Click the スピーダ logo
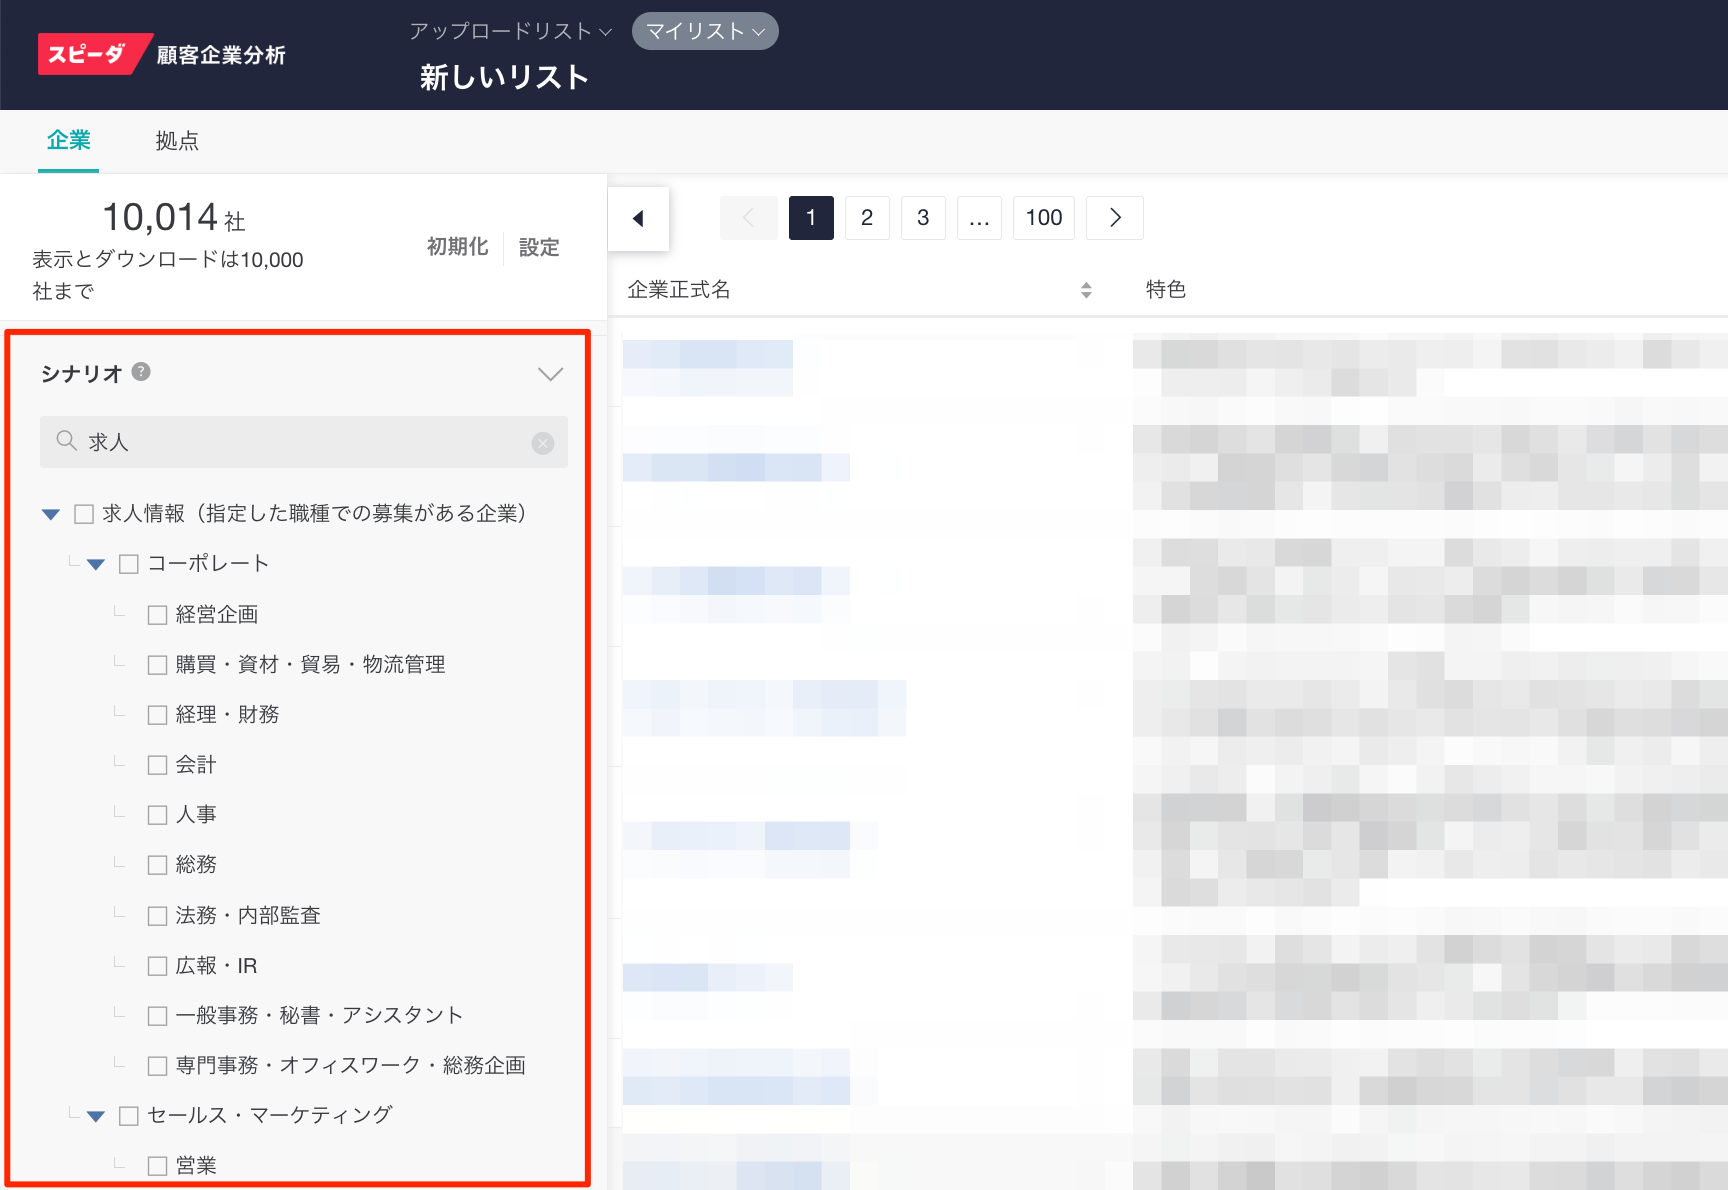The width and height of the screenshot is (1728, 1190). click(x=90, y=54)
